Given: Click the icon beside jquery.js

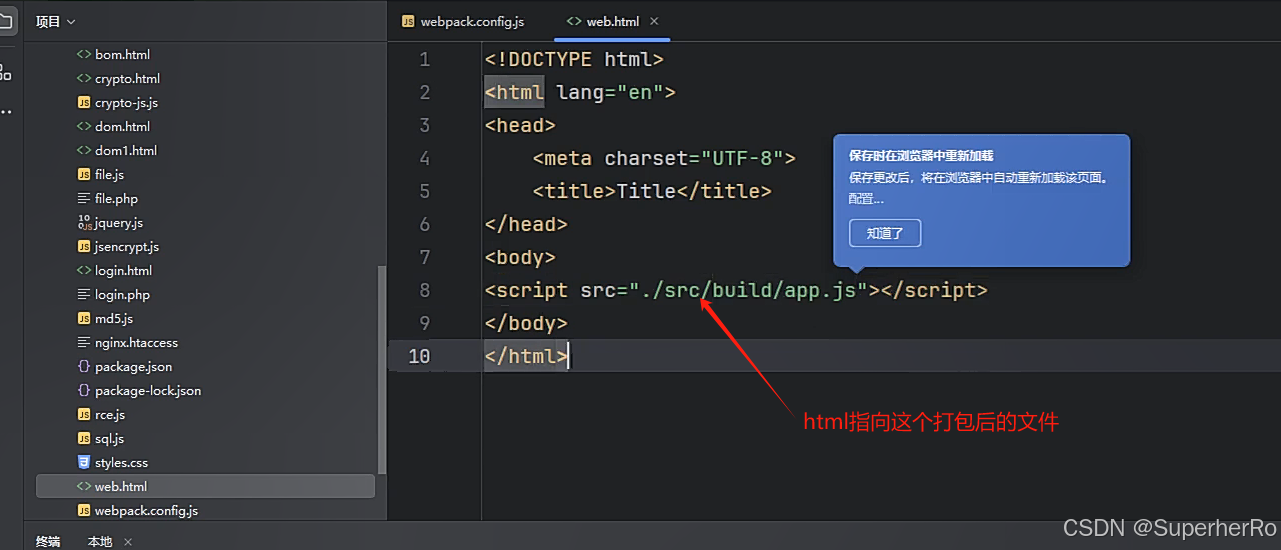Looking at the screenshot, I should (x=84, y=223).
